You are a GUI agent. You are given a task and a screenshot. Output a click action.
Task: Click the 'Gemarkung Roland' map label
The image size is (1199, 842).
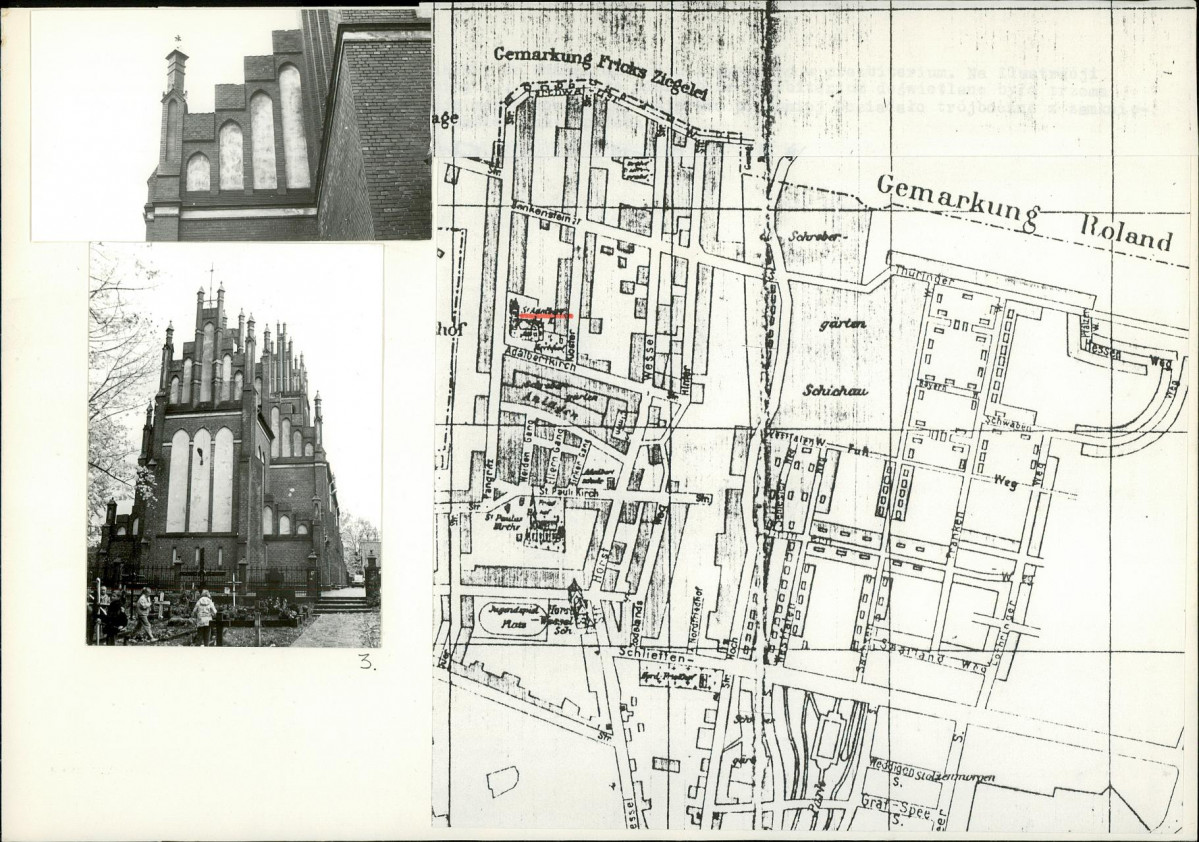tap(1021, 212)
